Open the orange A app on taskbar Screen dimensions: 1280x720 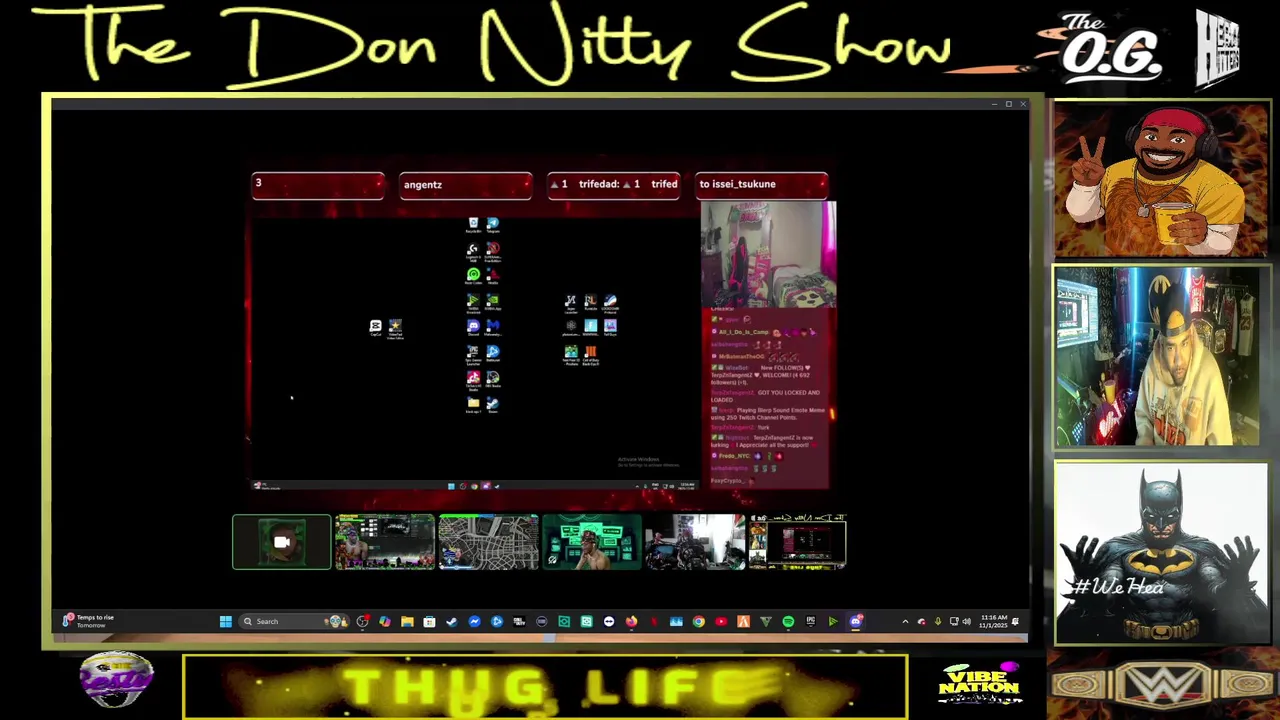coord(743,621)
